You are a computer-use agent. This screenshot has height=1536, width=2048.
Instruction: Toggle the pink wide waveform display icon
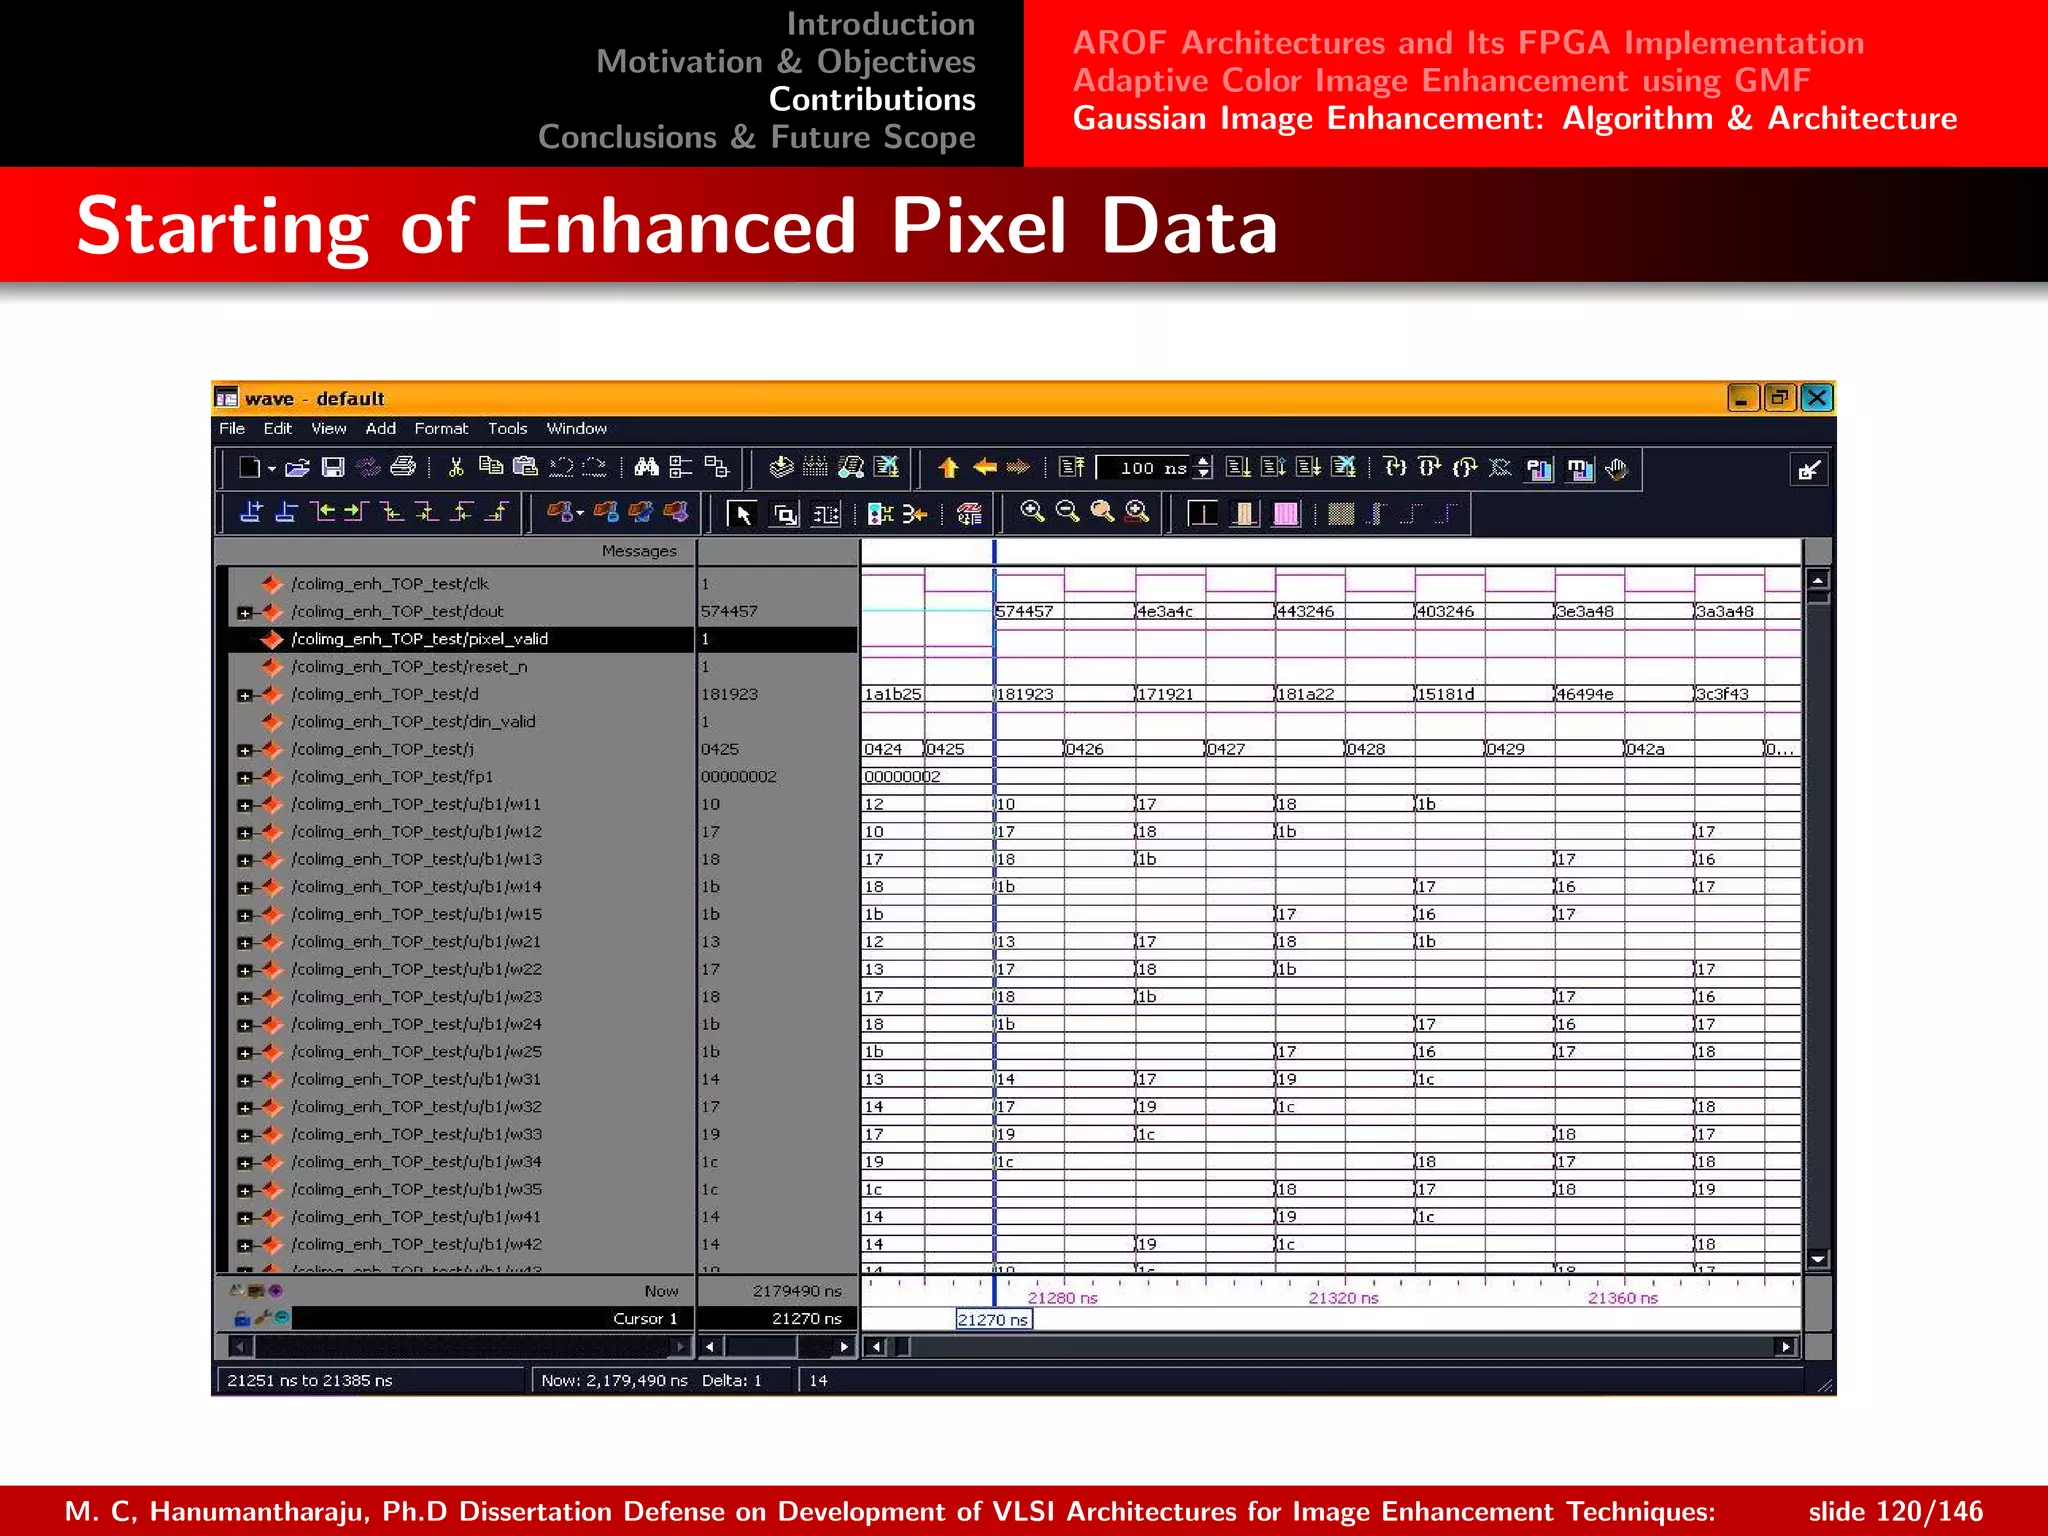[1286, 514]
